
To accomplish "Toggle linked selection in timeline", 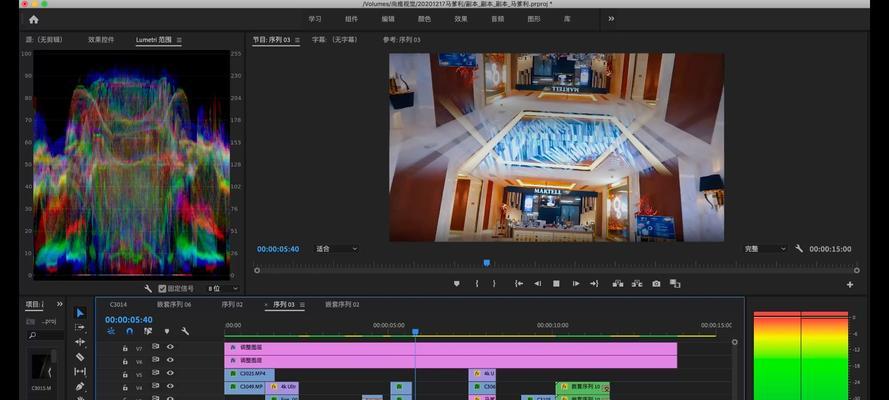I will point(148,331).
